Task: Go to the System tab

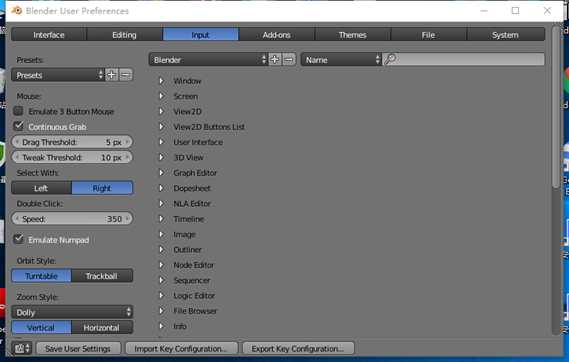Action: click(x=505, y=35)
